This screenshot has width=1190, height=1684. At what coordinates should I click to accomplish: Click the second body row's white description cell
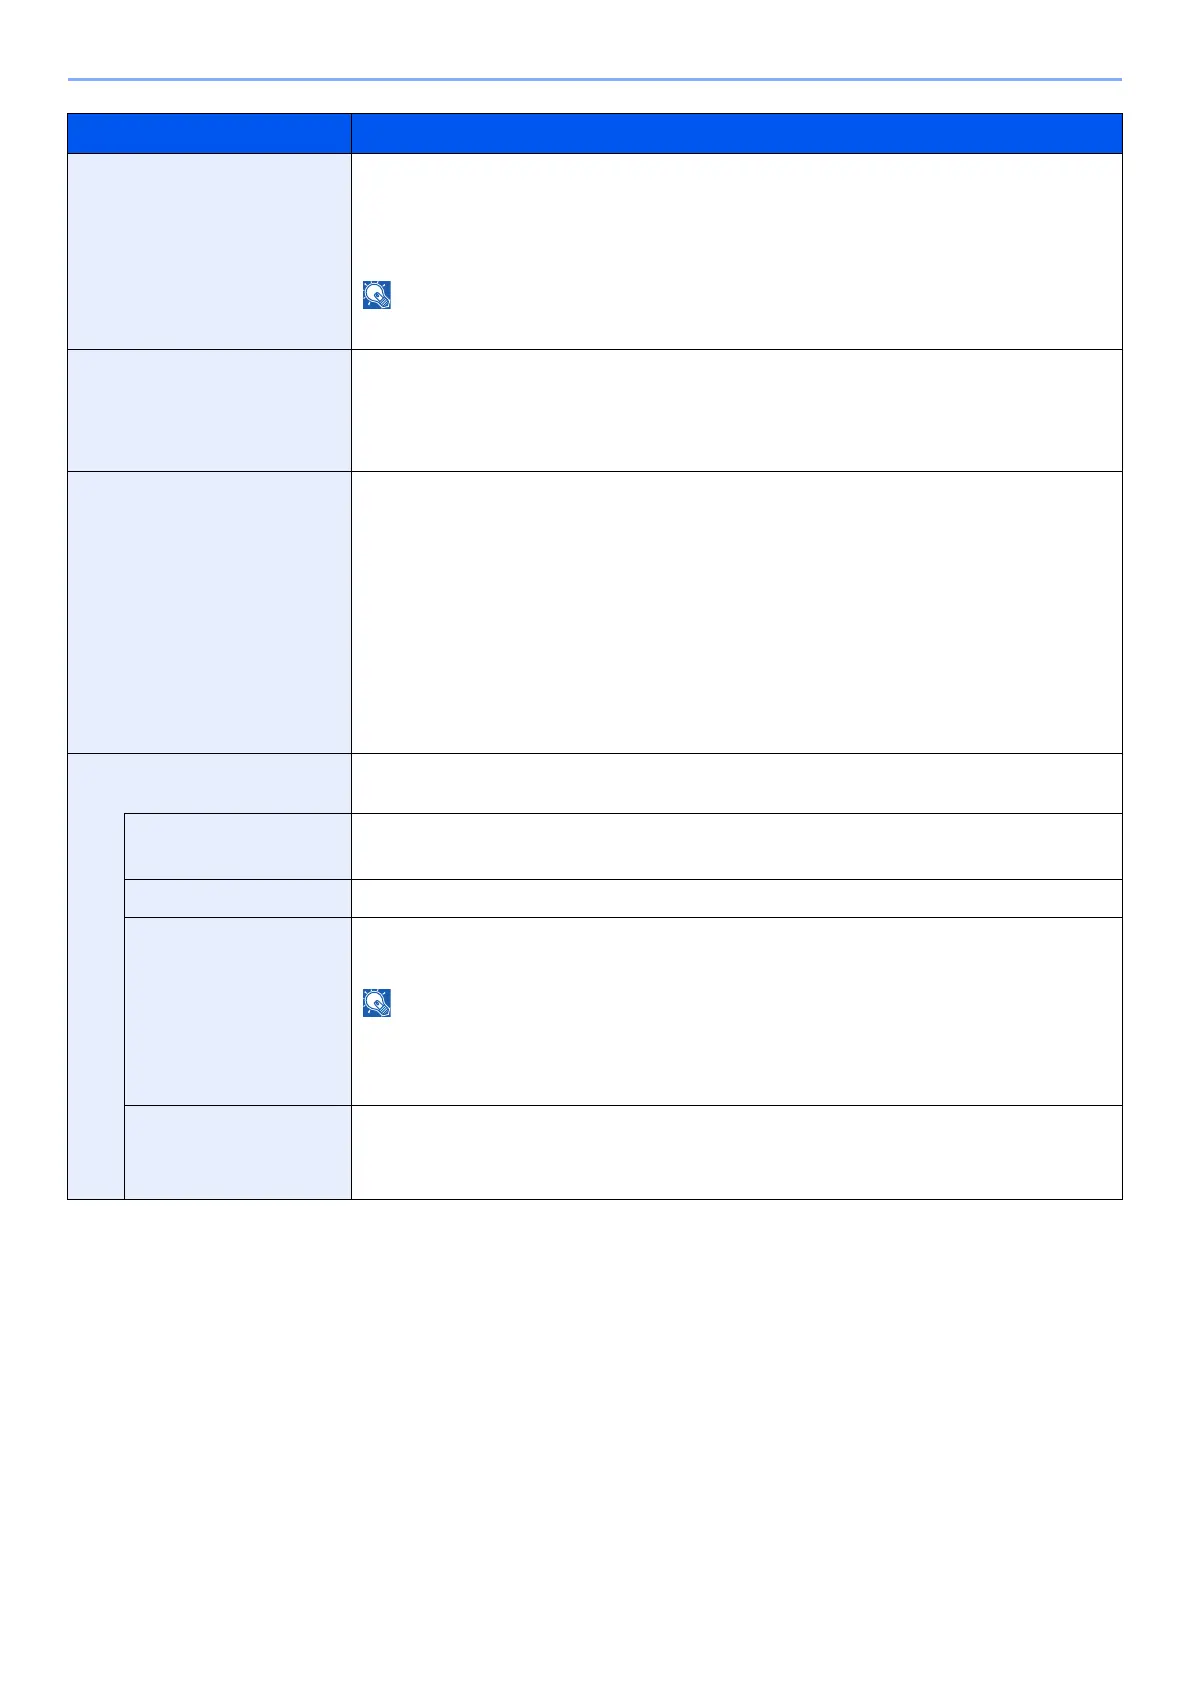coord(736,410)
